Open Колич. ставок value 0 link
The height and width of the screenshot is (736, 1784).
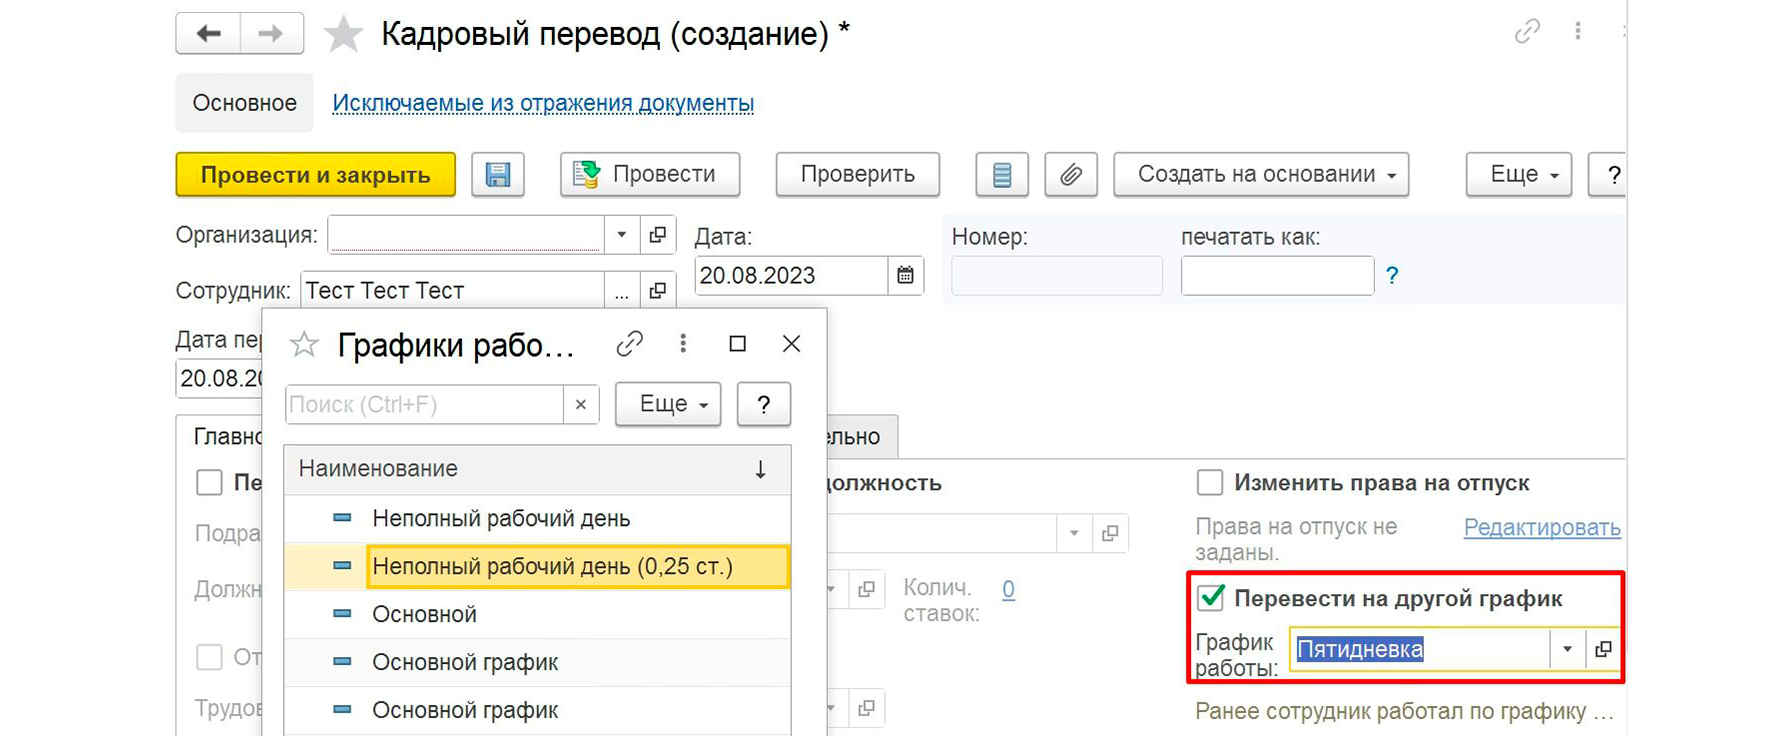coord(1008,589)
